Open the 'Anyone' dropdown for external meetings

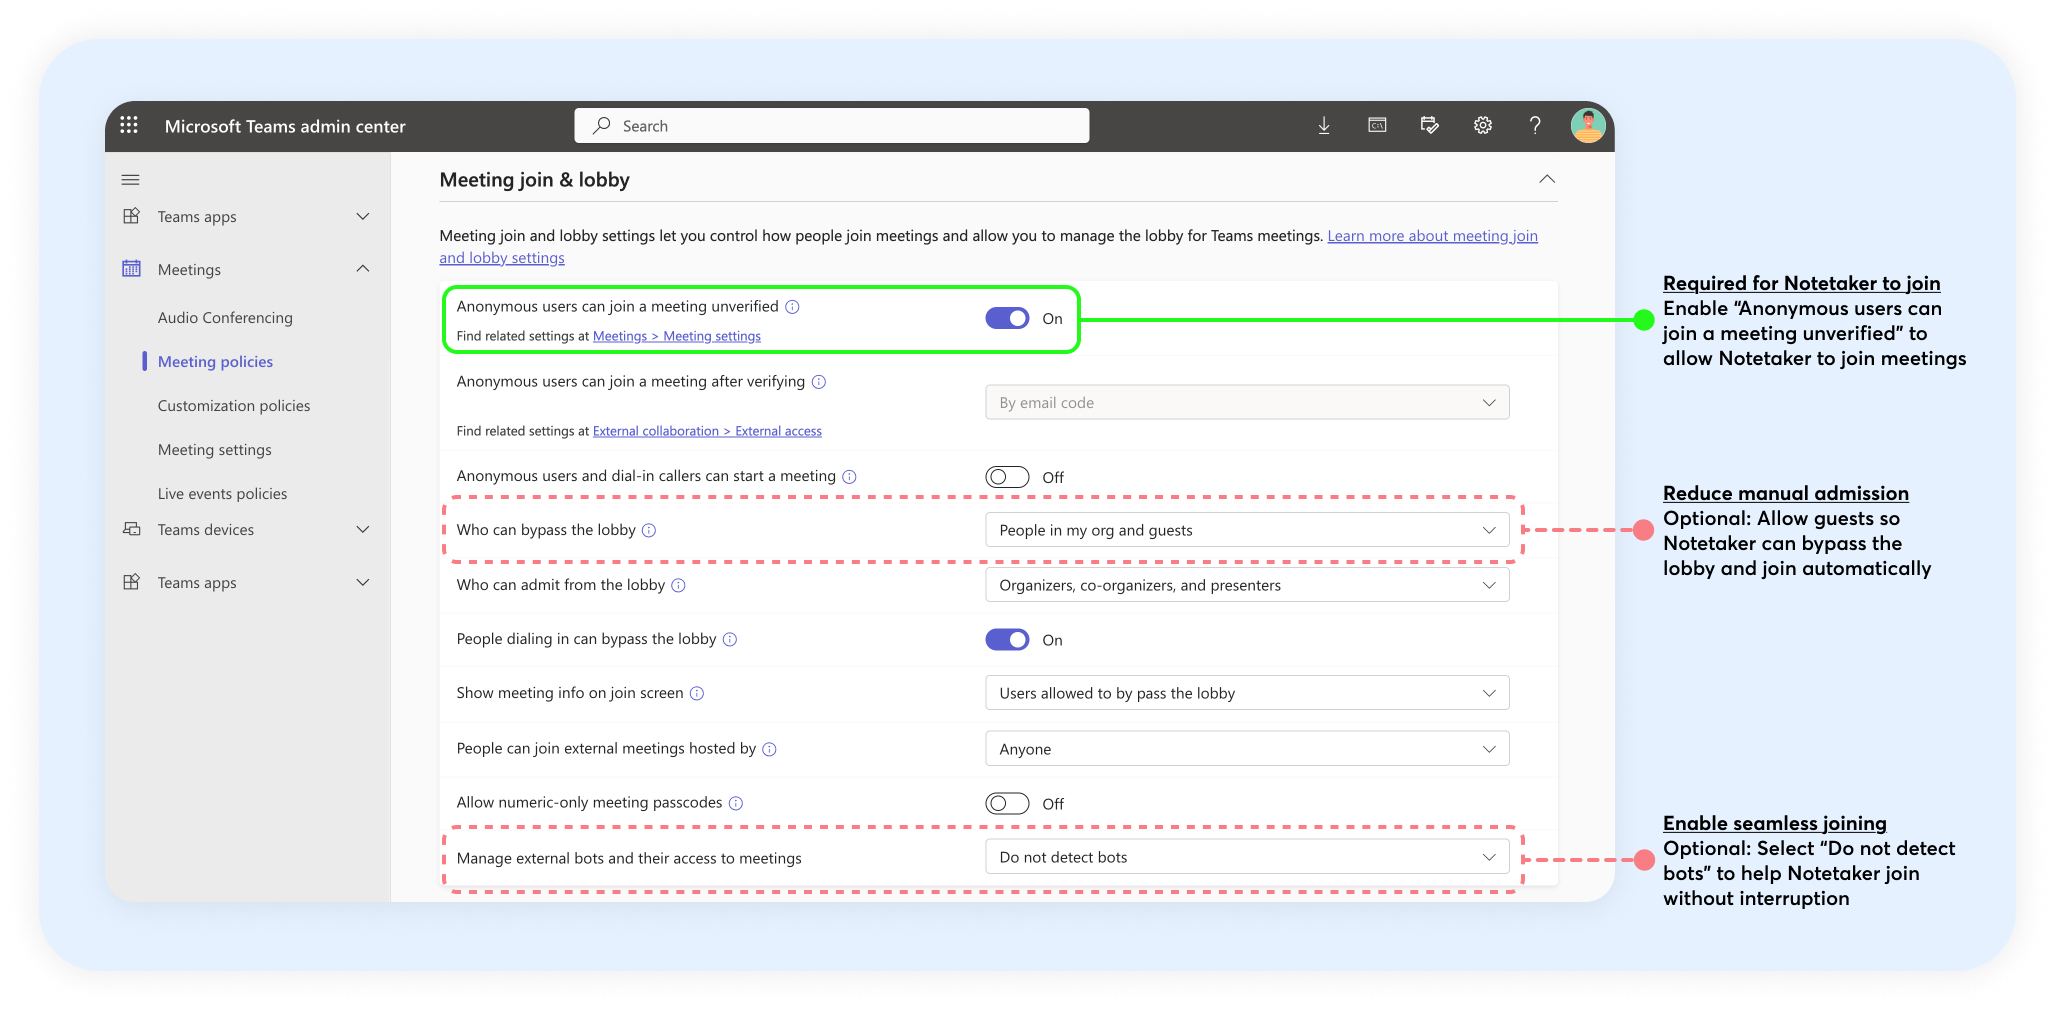tap(1247, 749)
